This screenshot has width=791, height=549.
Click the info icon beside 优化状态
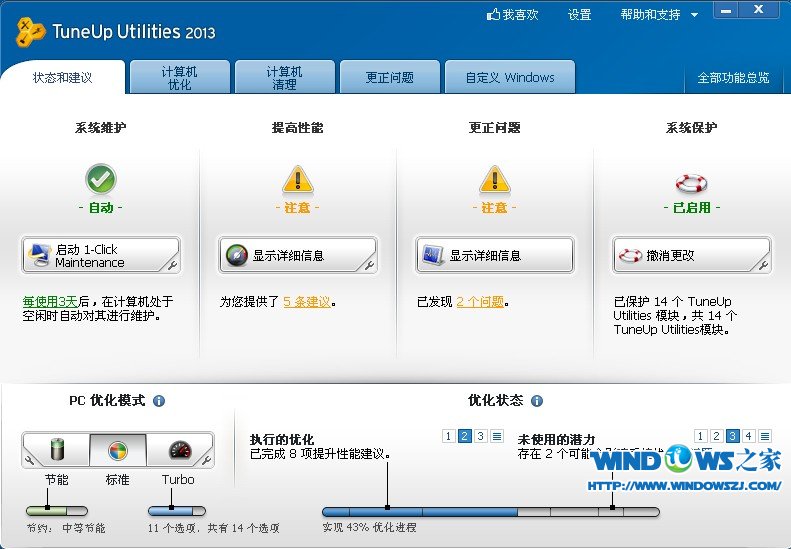[537, 401]
